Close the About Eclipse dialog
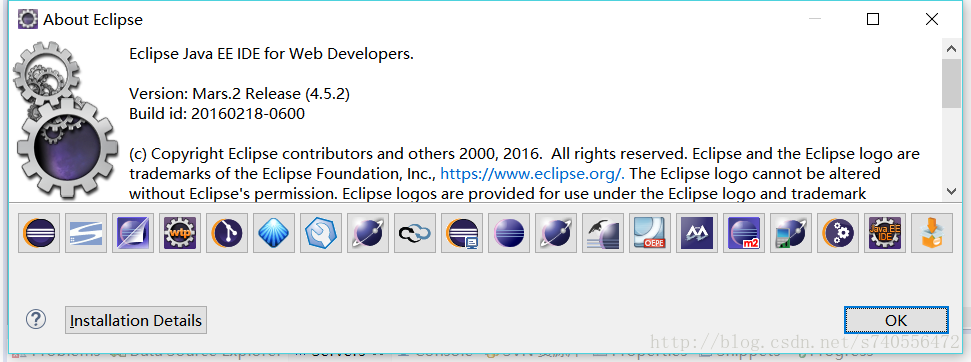 tap(931, 19)
